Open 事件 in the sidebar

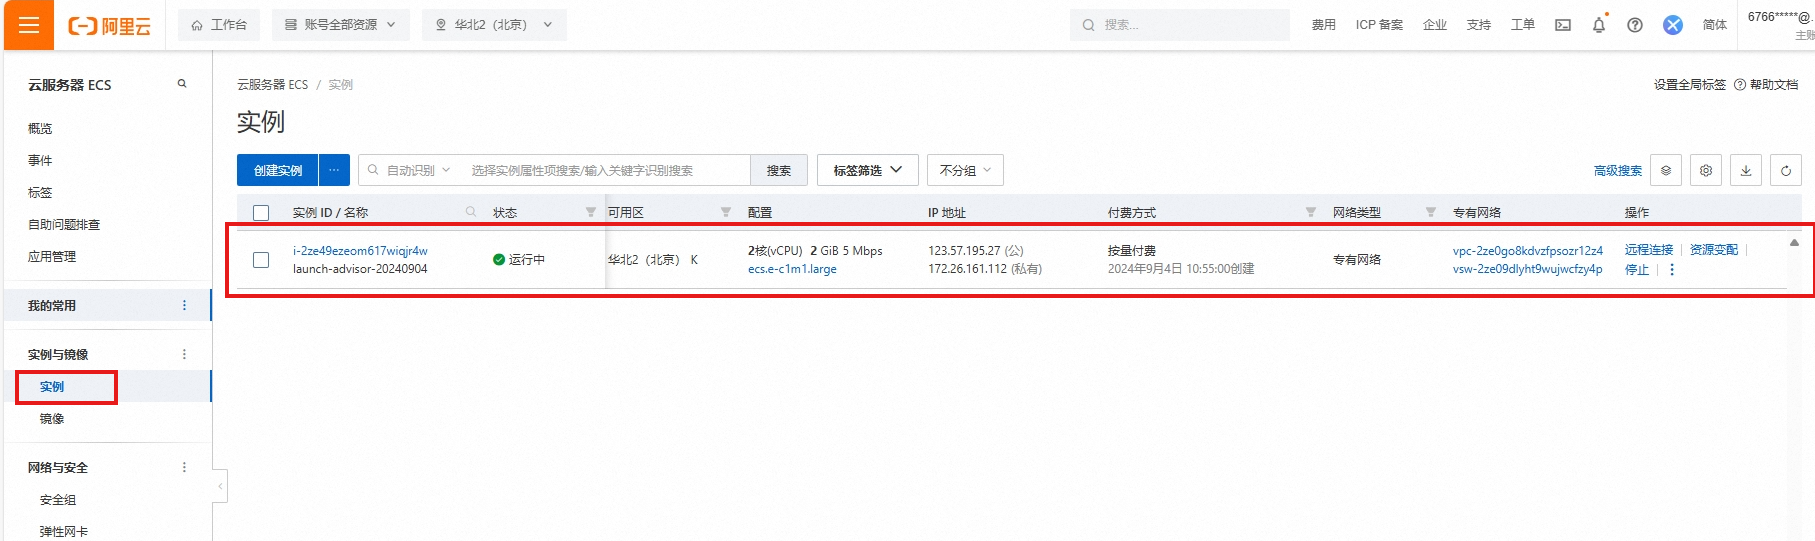click(x=40, y=160)
